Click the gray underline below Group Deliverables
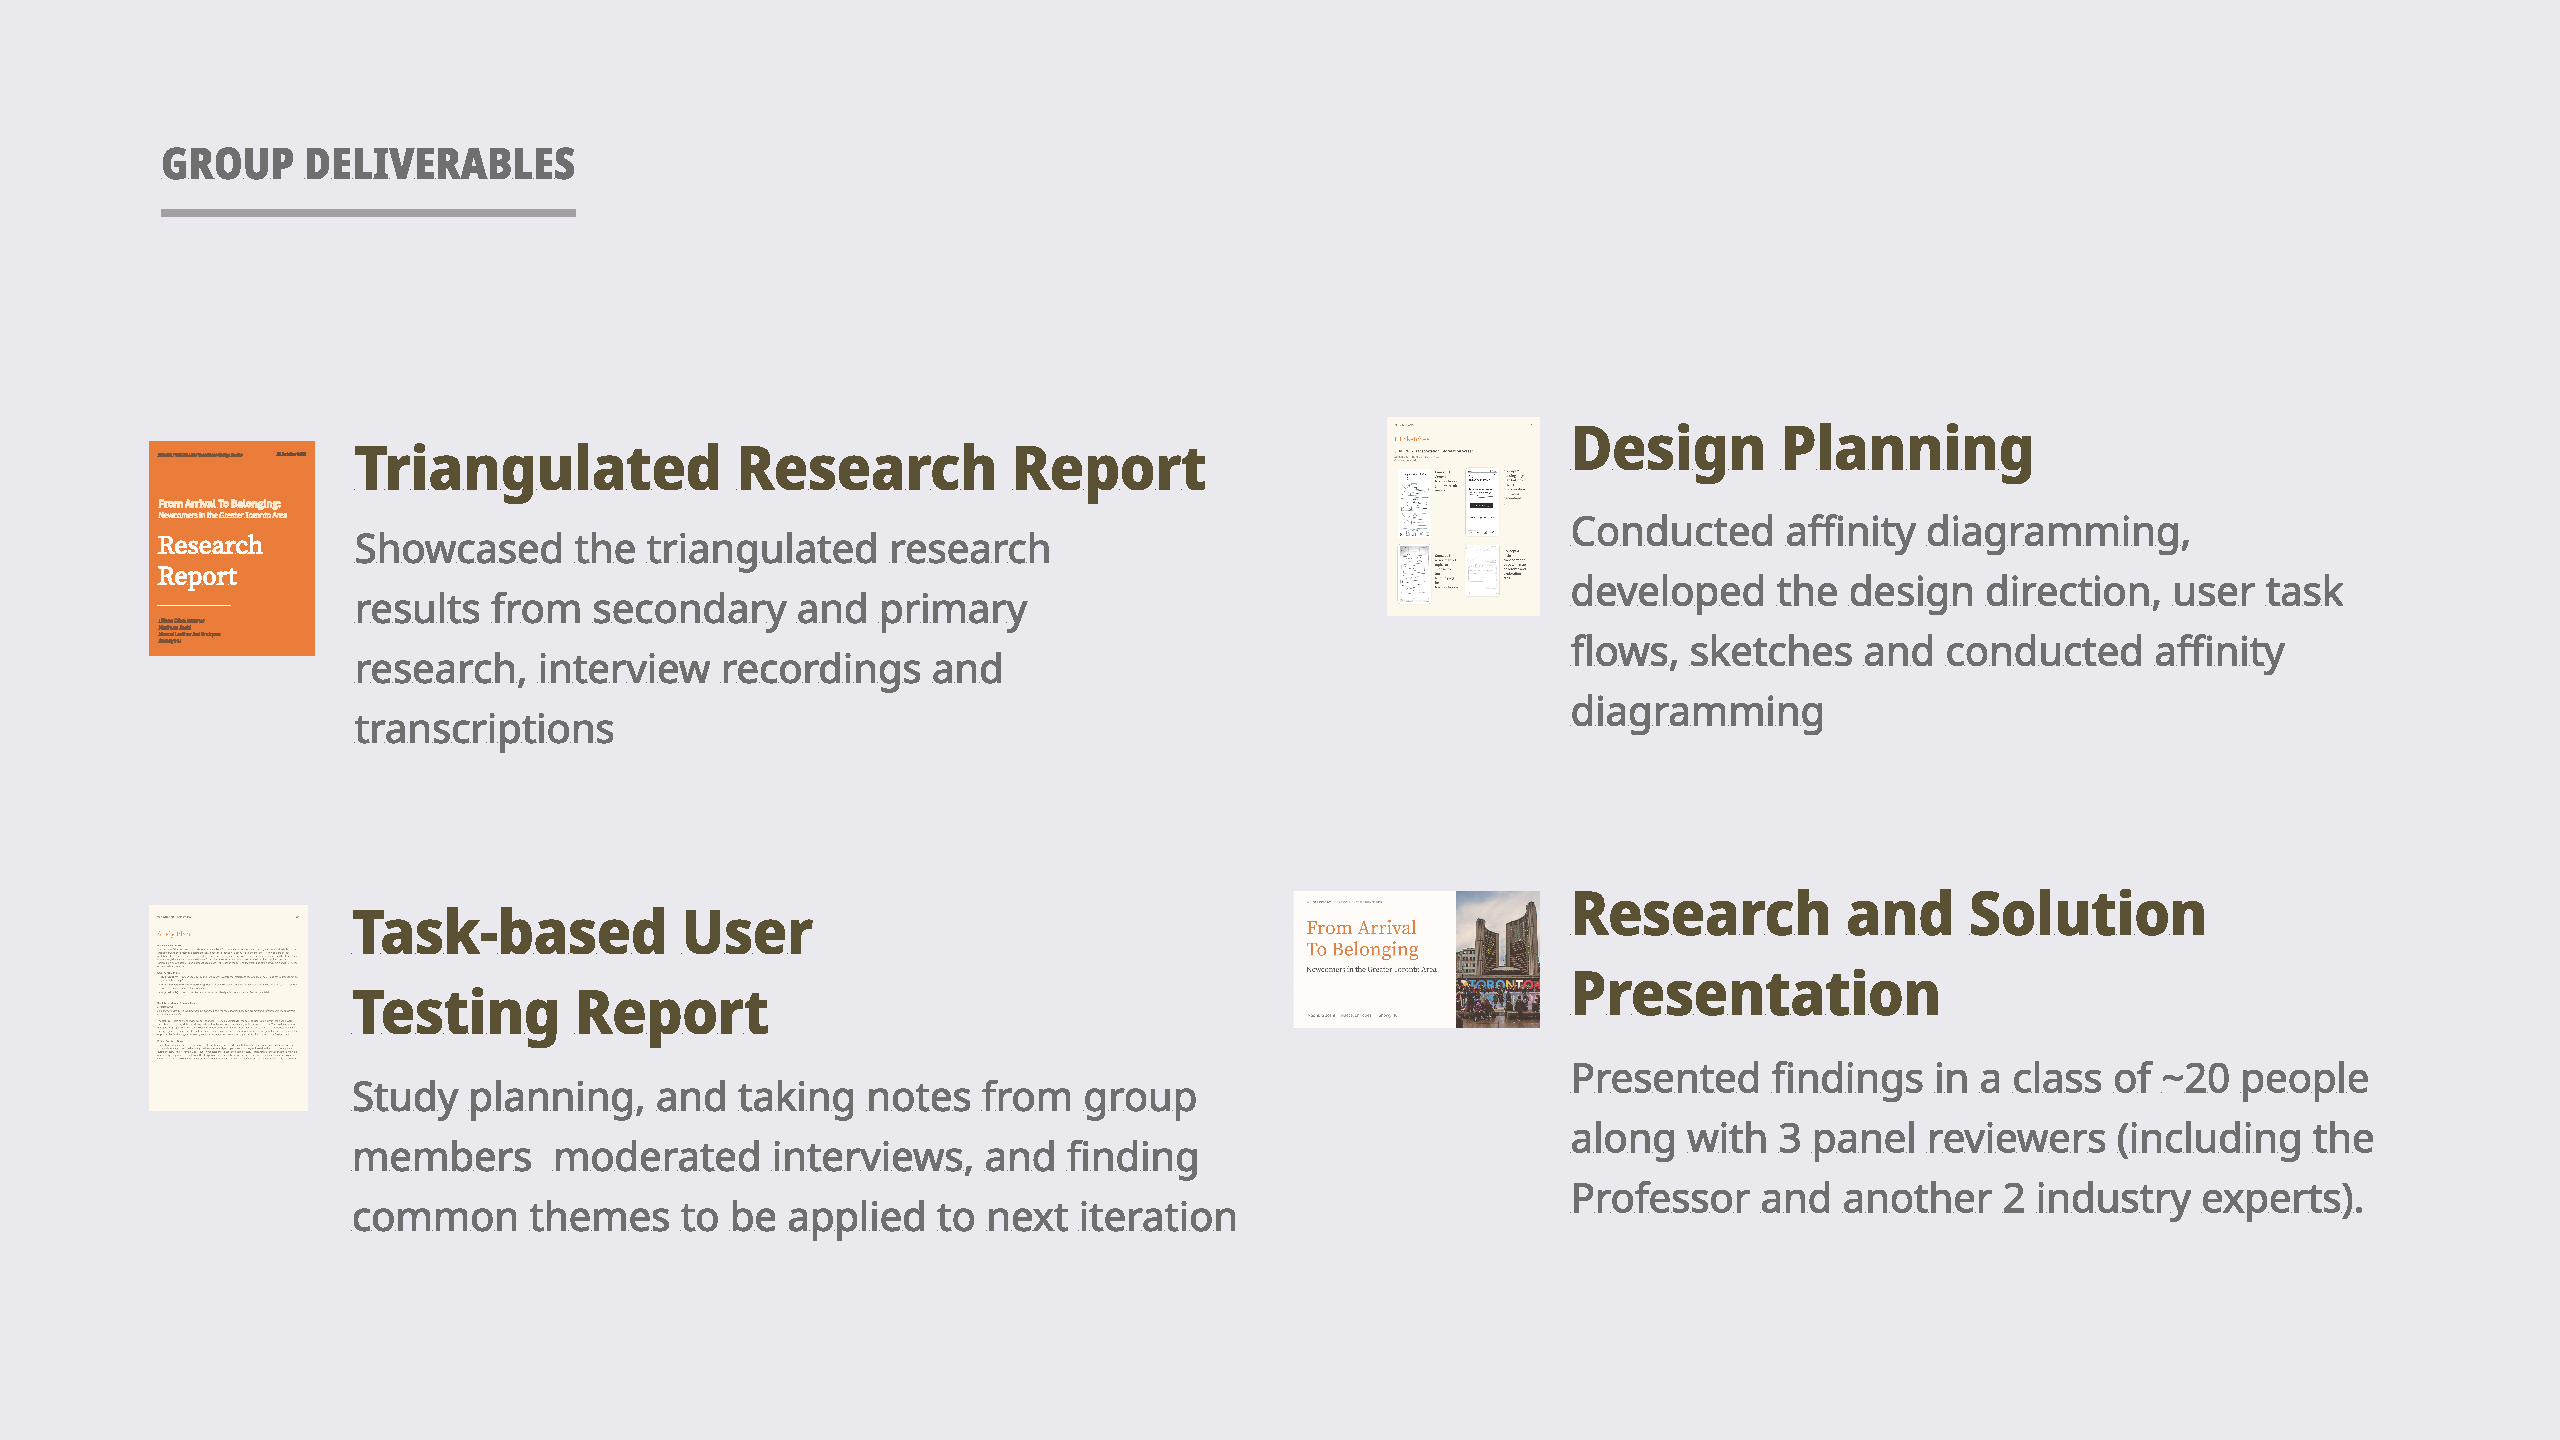Screen dimensions: 2560x1440 pos(368,213)
